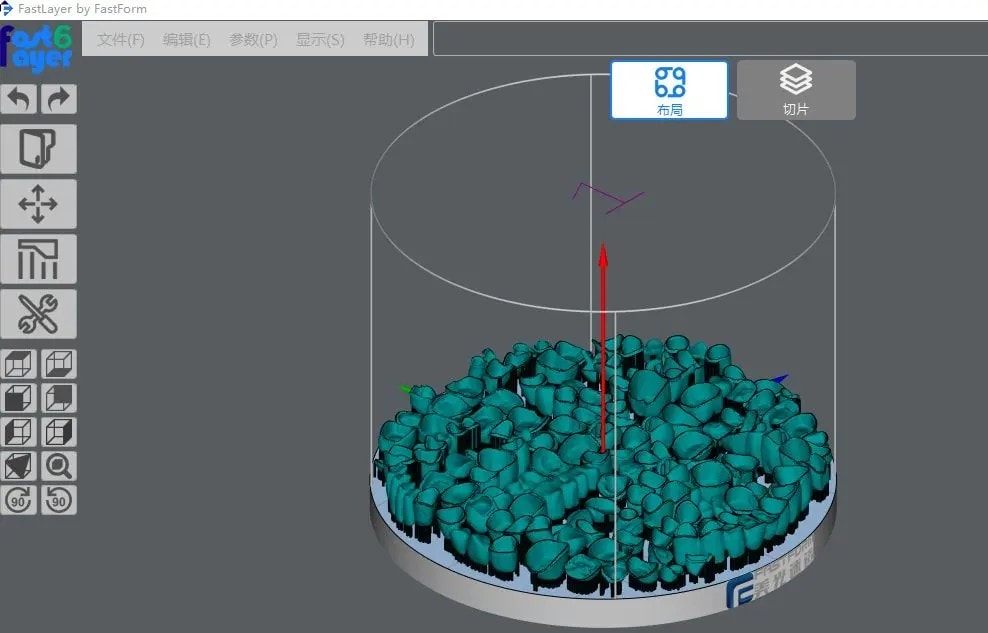
Task: Open the 参数(P) menu
Action: click(253, 40)
